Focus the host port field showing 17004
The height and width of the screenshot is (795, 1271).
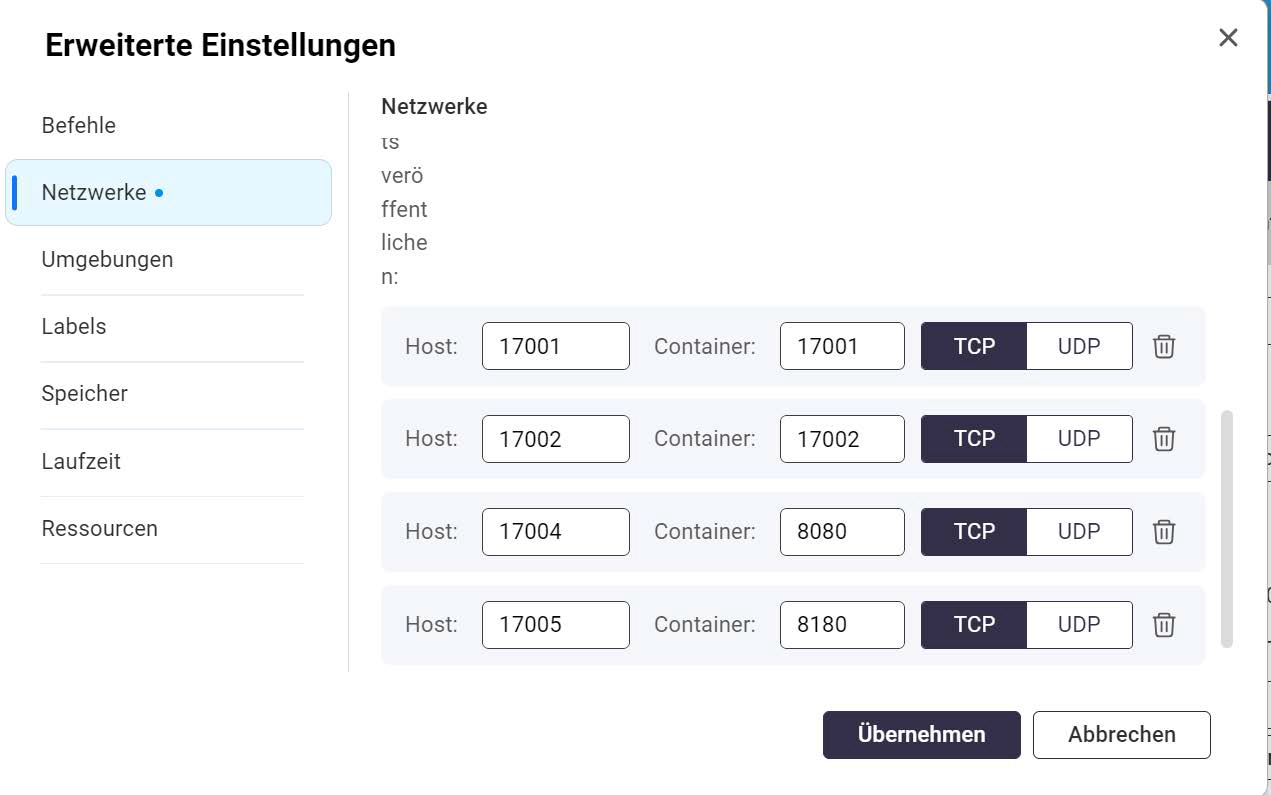pos(555,532)
